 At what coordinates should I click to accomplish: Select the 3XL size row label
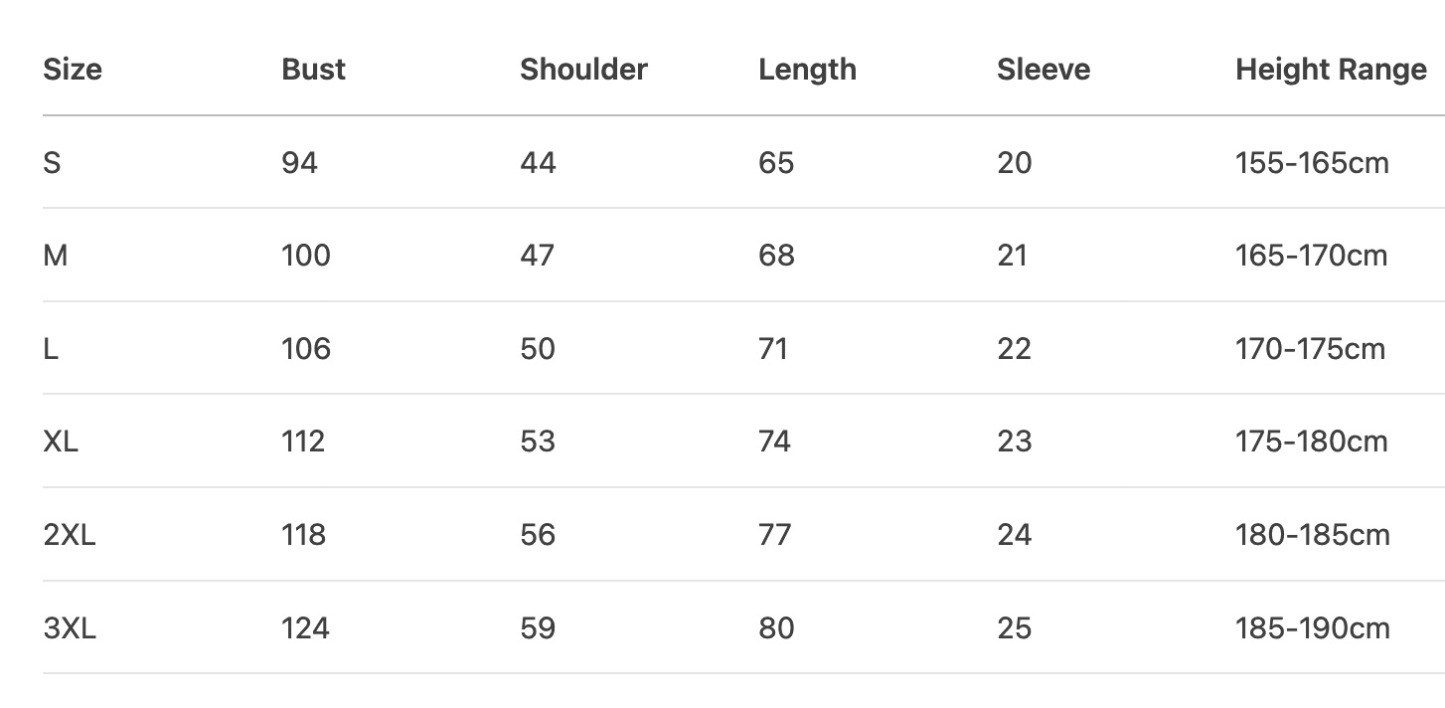[x=69, y=628]
